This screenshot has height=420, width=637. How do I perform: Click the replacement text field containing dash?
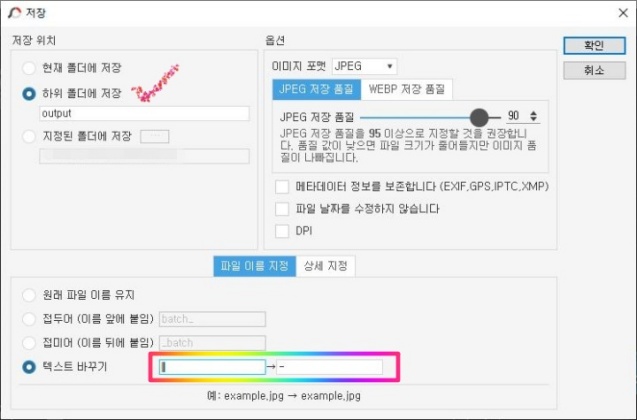(x=329, y=367)
